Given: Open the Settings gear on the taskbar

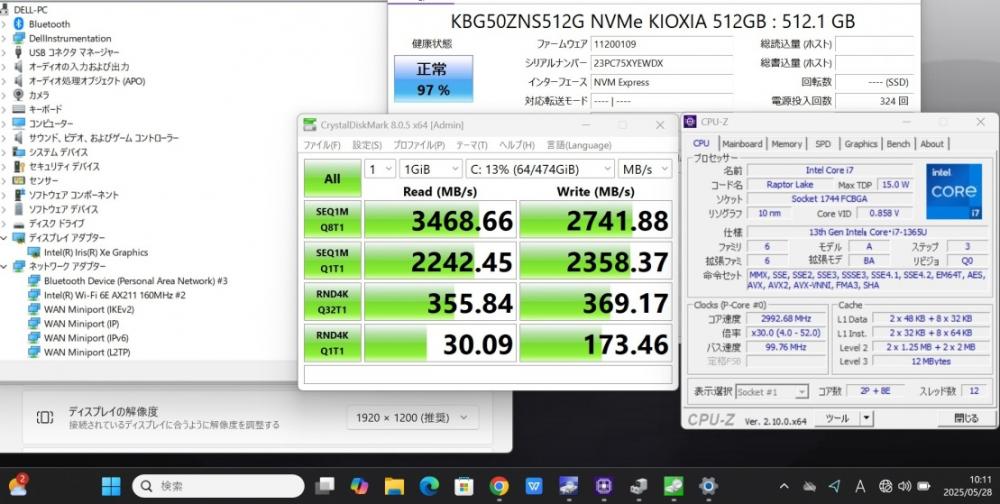Looking at the screenshot, I should point(708,486).
